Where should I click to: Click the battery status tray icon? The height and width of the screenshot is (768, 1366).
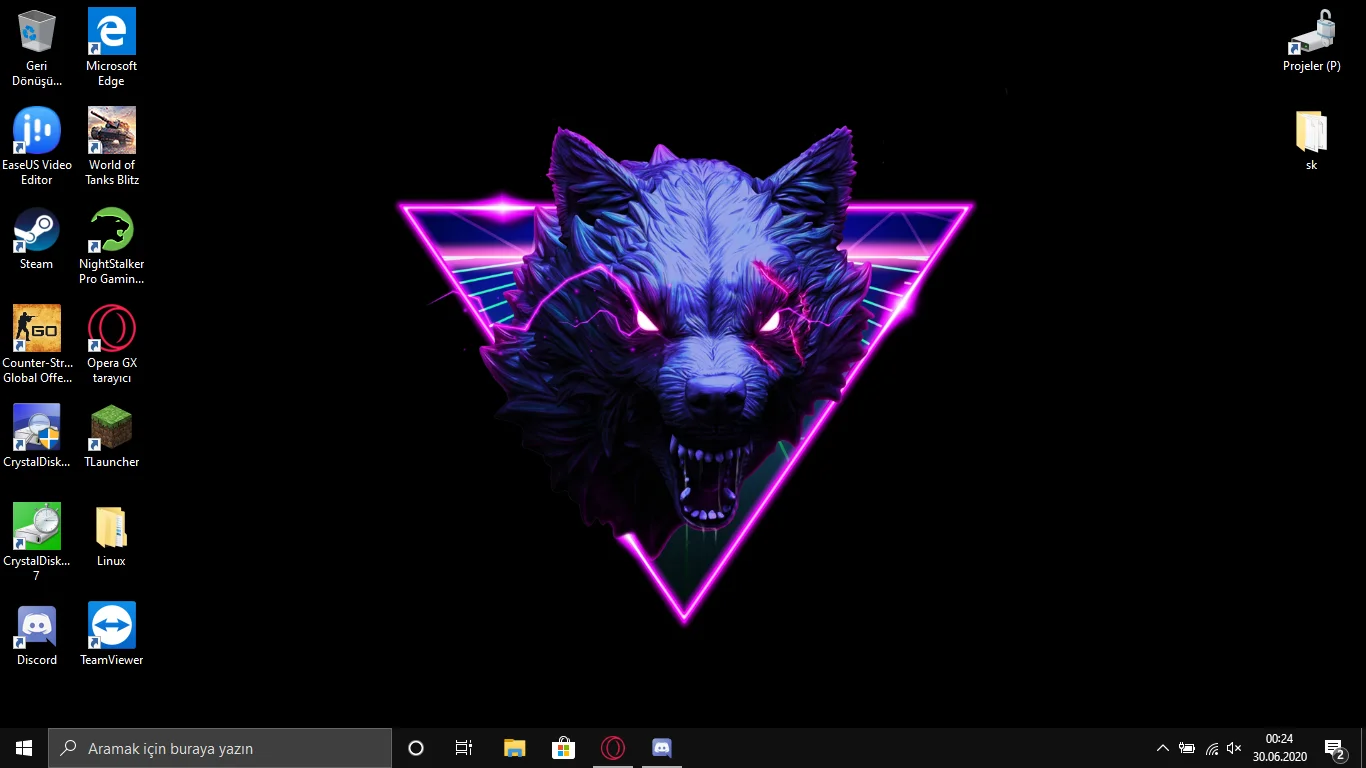1187,748
